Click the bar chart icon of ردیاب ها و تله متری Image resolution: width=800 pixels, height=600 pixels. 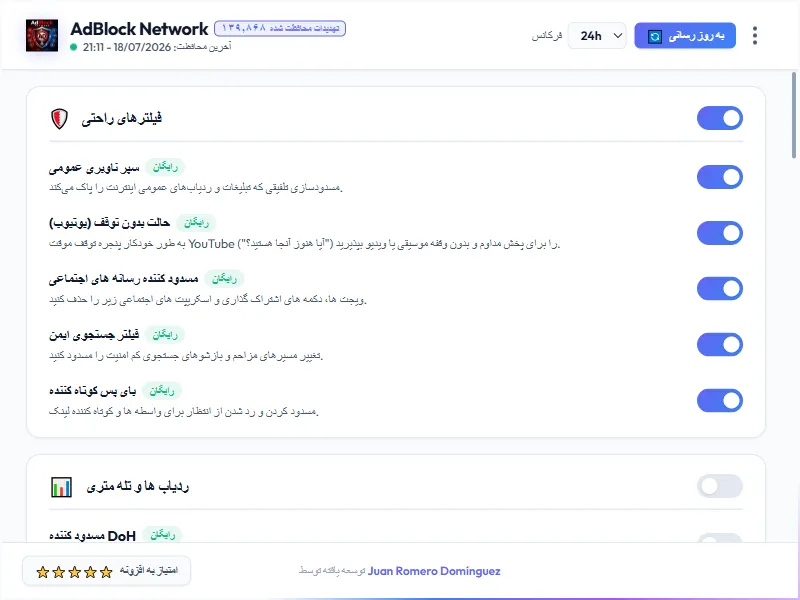(61, 487)
